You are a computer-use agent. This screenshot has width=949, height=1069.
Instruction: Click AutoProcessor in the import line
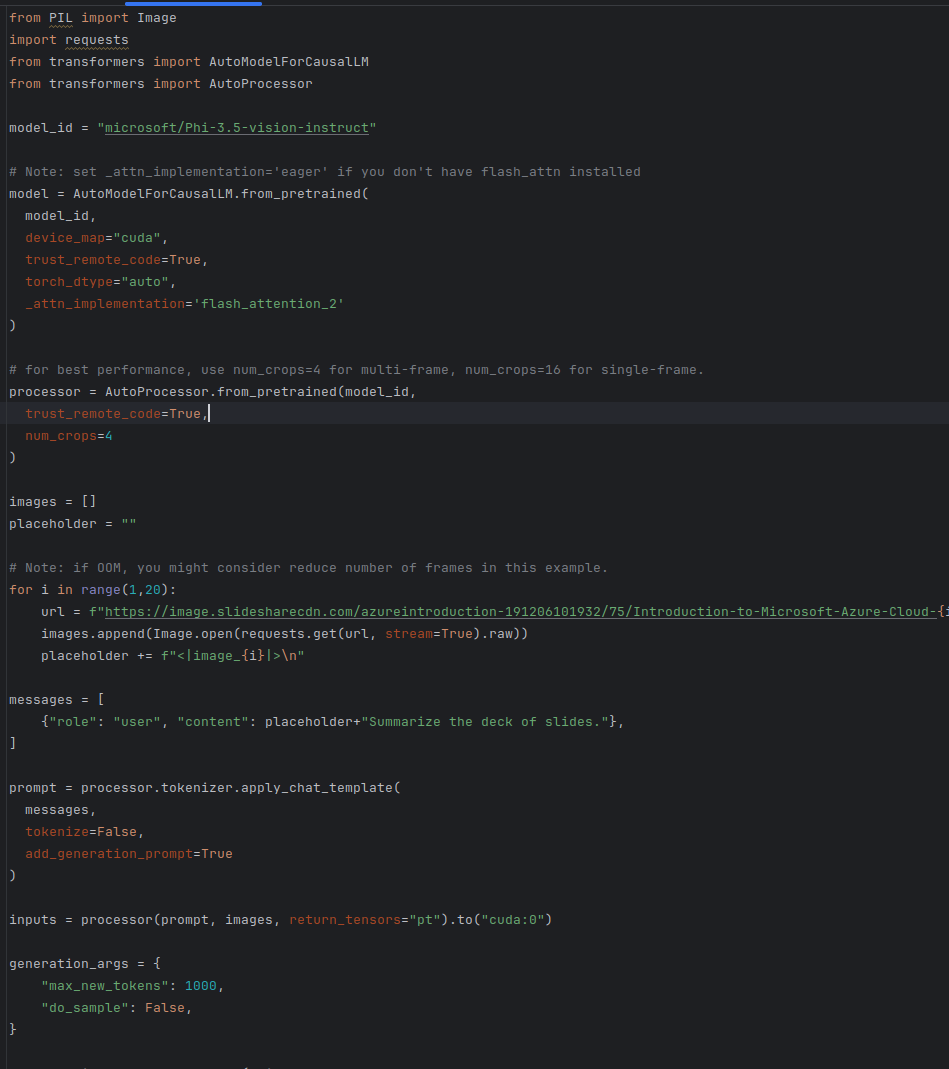click(x=260, y=84)
